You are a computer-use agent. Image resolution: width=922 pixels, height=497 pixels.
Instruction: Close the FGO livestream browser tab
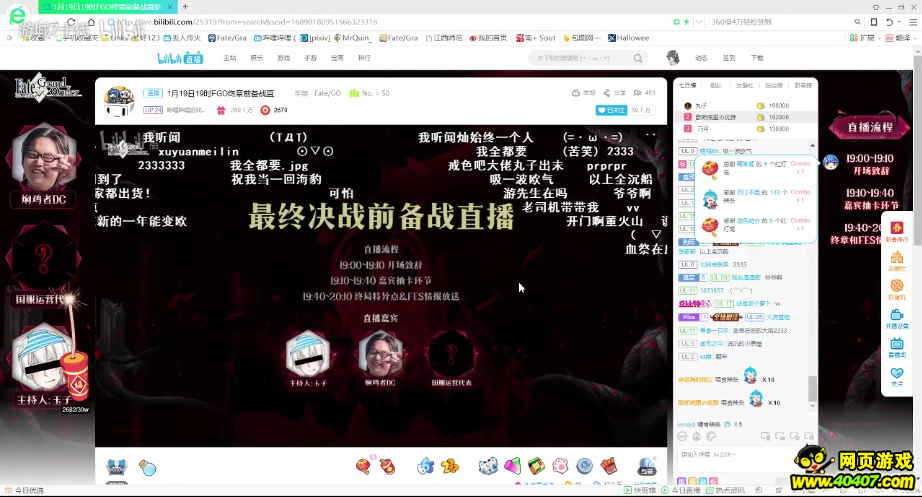[x=170, y=7]
